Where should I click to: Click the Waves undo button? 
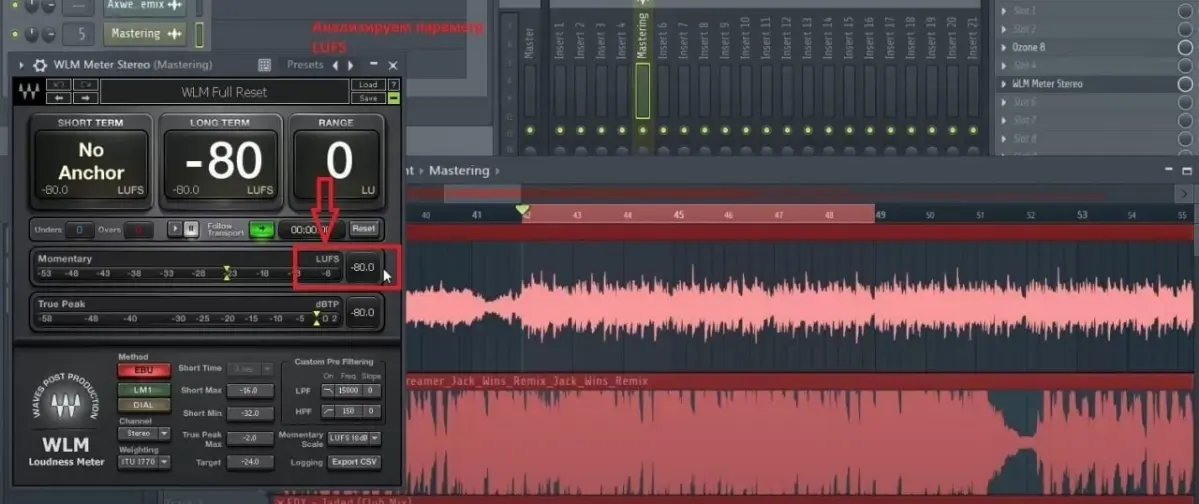[x=59, y=84]
